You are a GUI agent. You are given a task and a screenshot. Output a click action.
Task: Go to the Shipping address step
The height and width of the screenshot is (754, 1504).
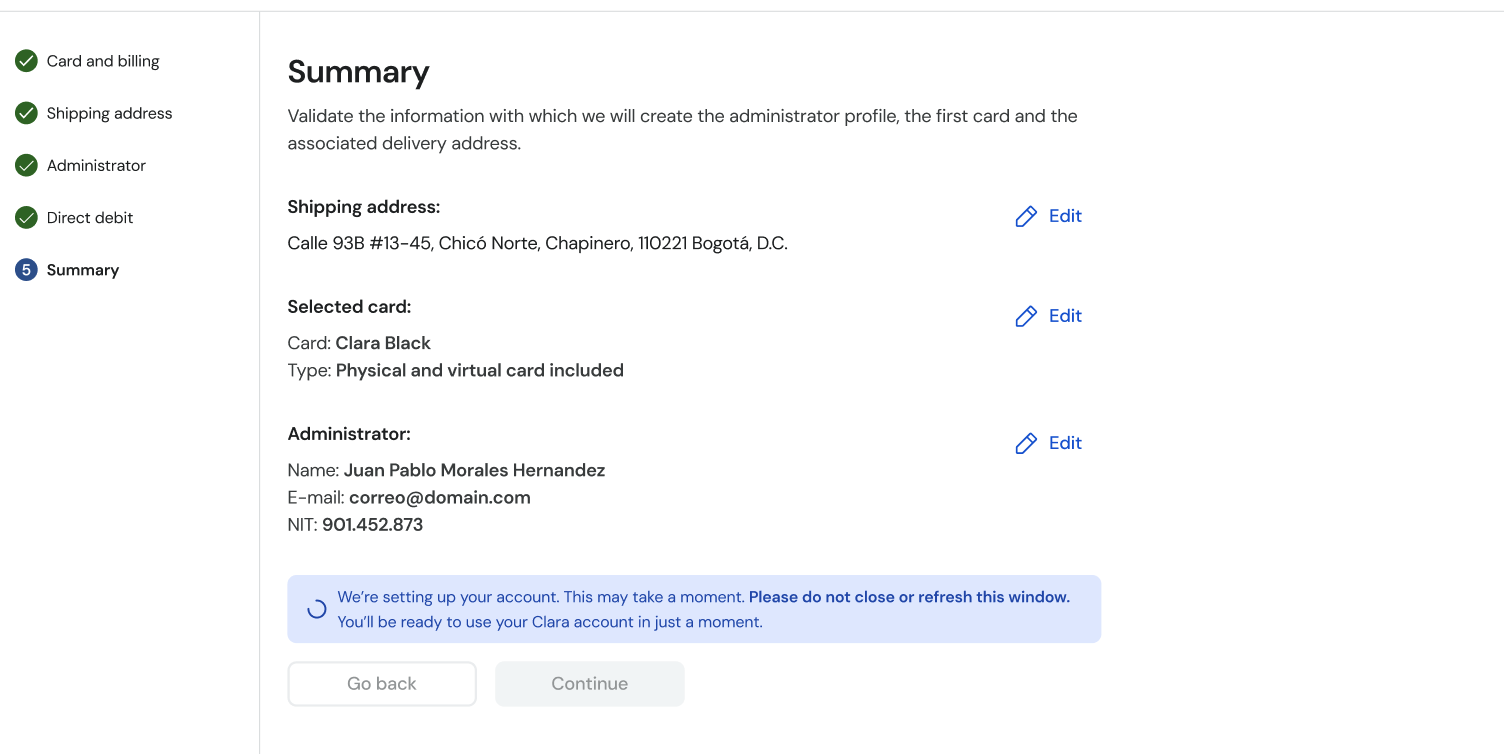tap(109, 113)
